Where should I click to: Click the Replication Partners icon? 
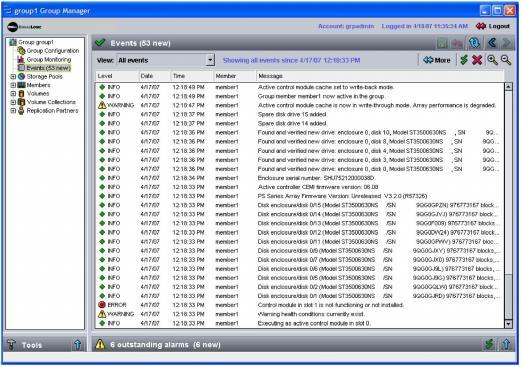pyautogui.click(x=21, y=111)
